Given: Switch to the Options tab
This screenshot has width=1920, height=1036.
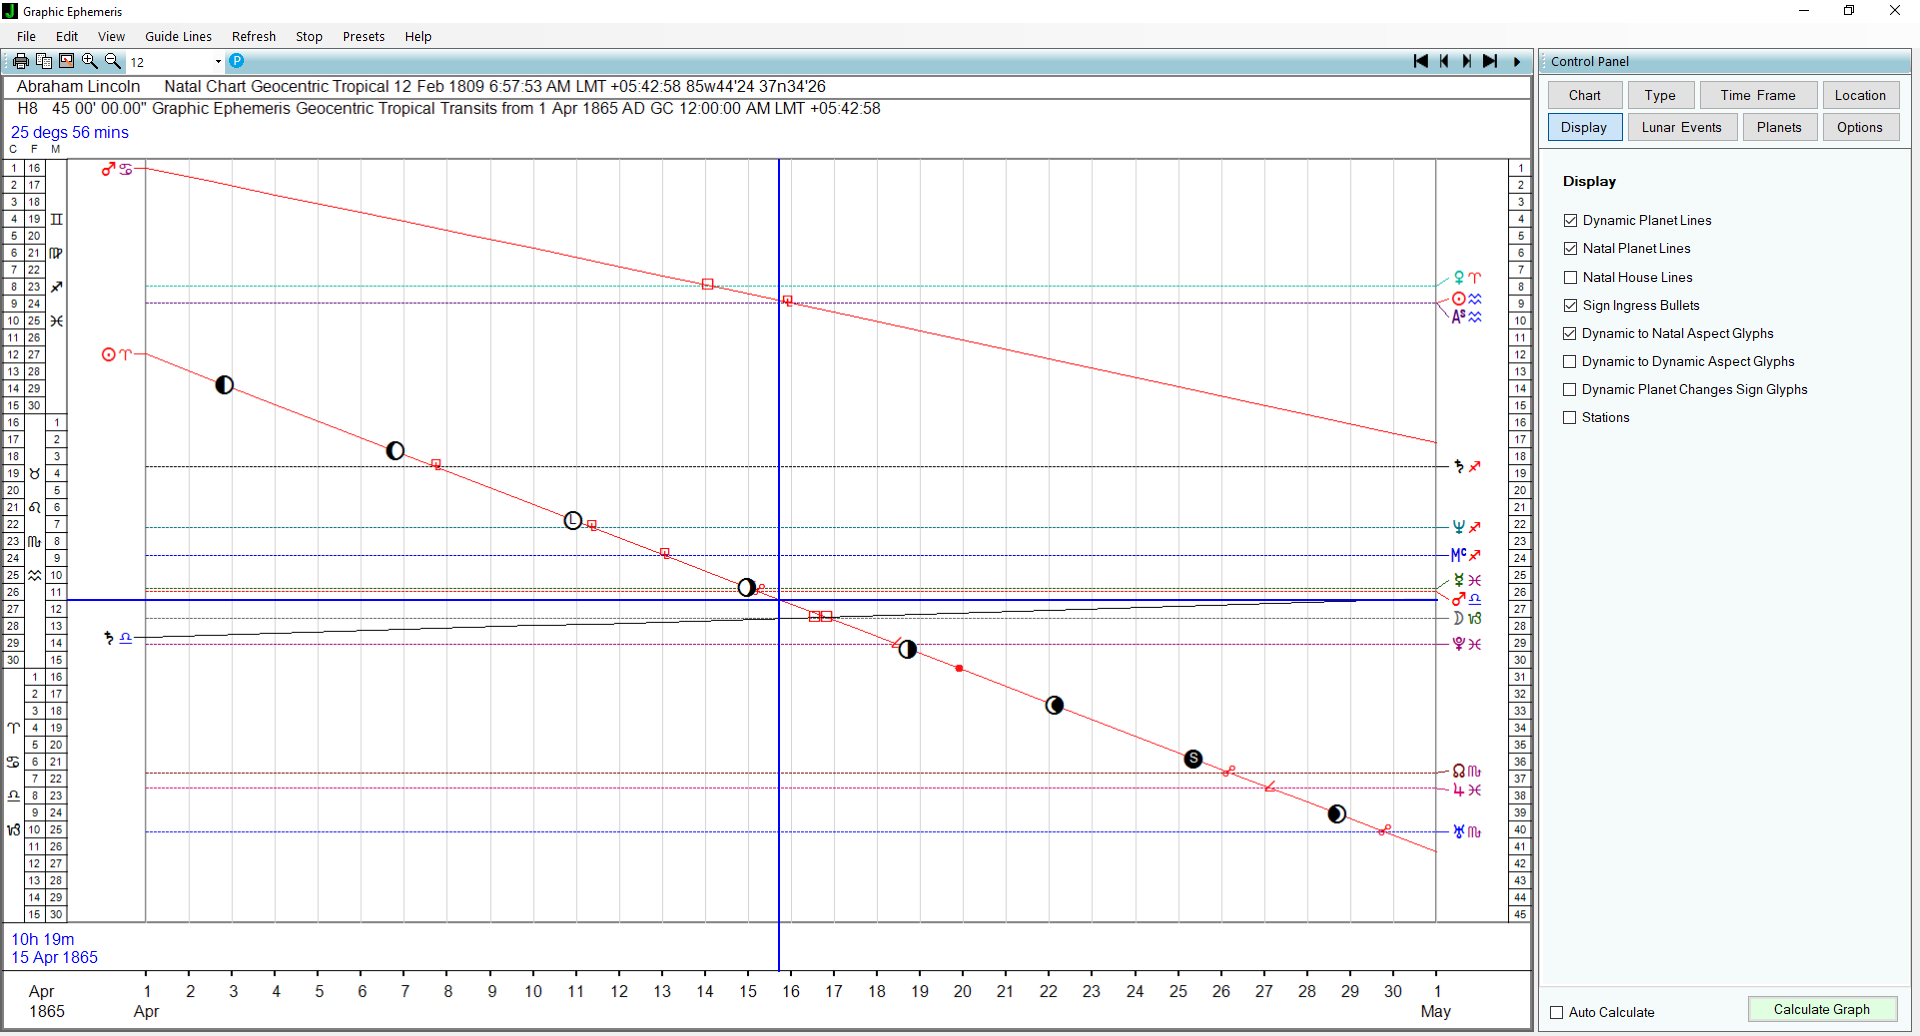Looking at the screenshot, I should pyautogui.click(x=1859, y=127).
